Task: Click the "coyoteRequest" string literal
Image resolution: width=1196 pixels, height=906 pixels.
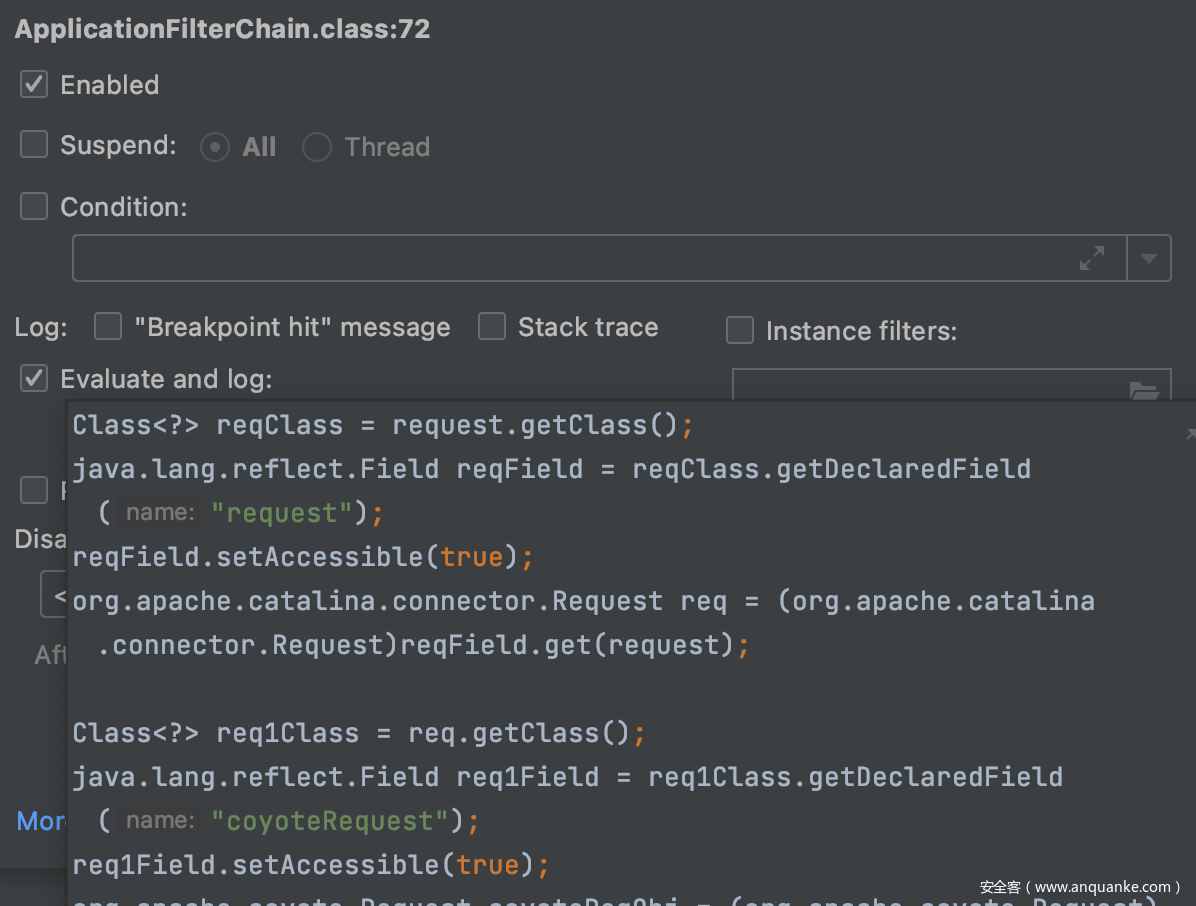Action: tap(329, 821)
